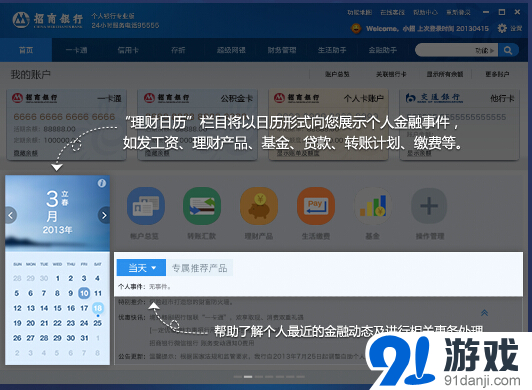Open the 超级网银 menu
This screenshot has height=390, width=532.
(x=231, y=50)
